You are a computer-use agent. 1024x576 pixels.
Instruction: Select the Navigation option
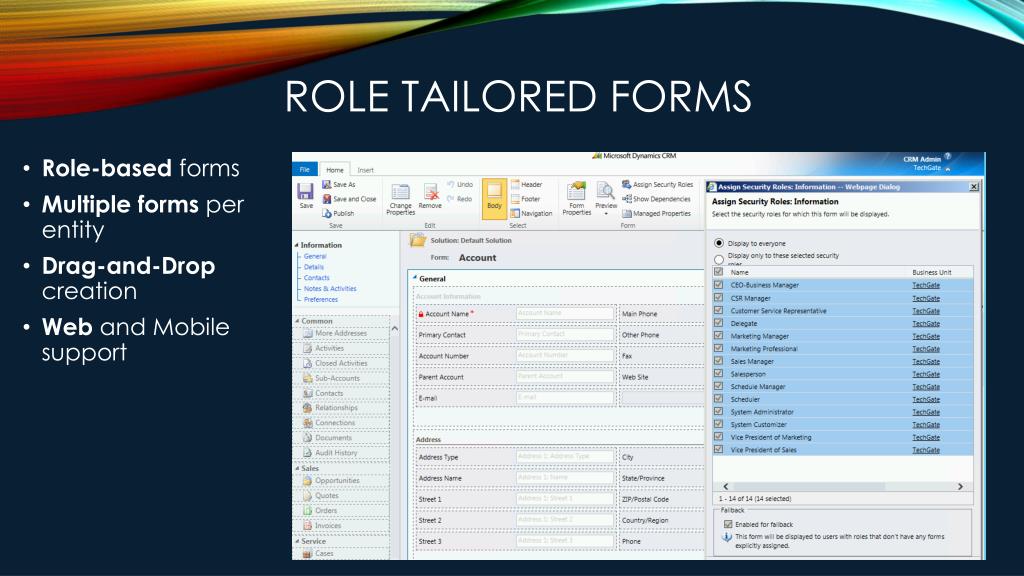click(x=531, y=214)
